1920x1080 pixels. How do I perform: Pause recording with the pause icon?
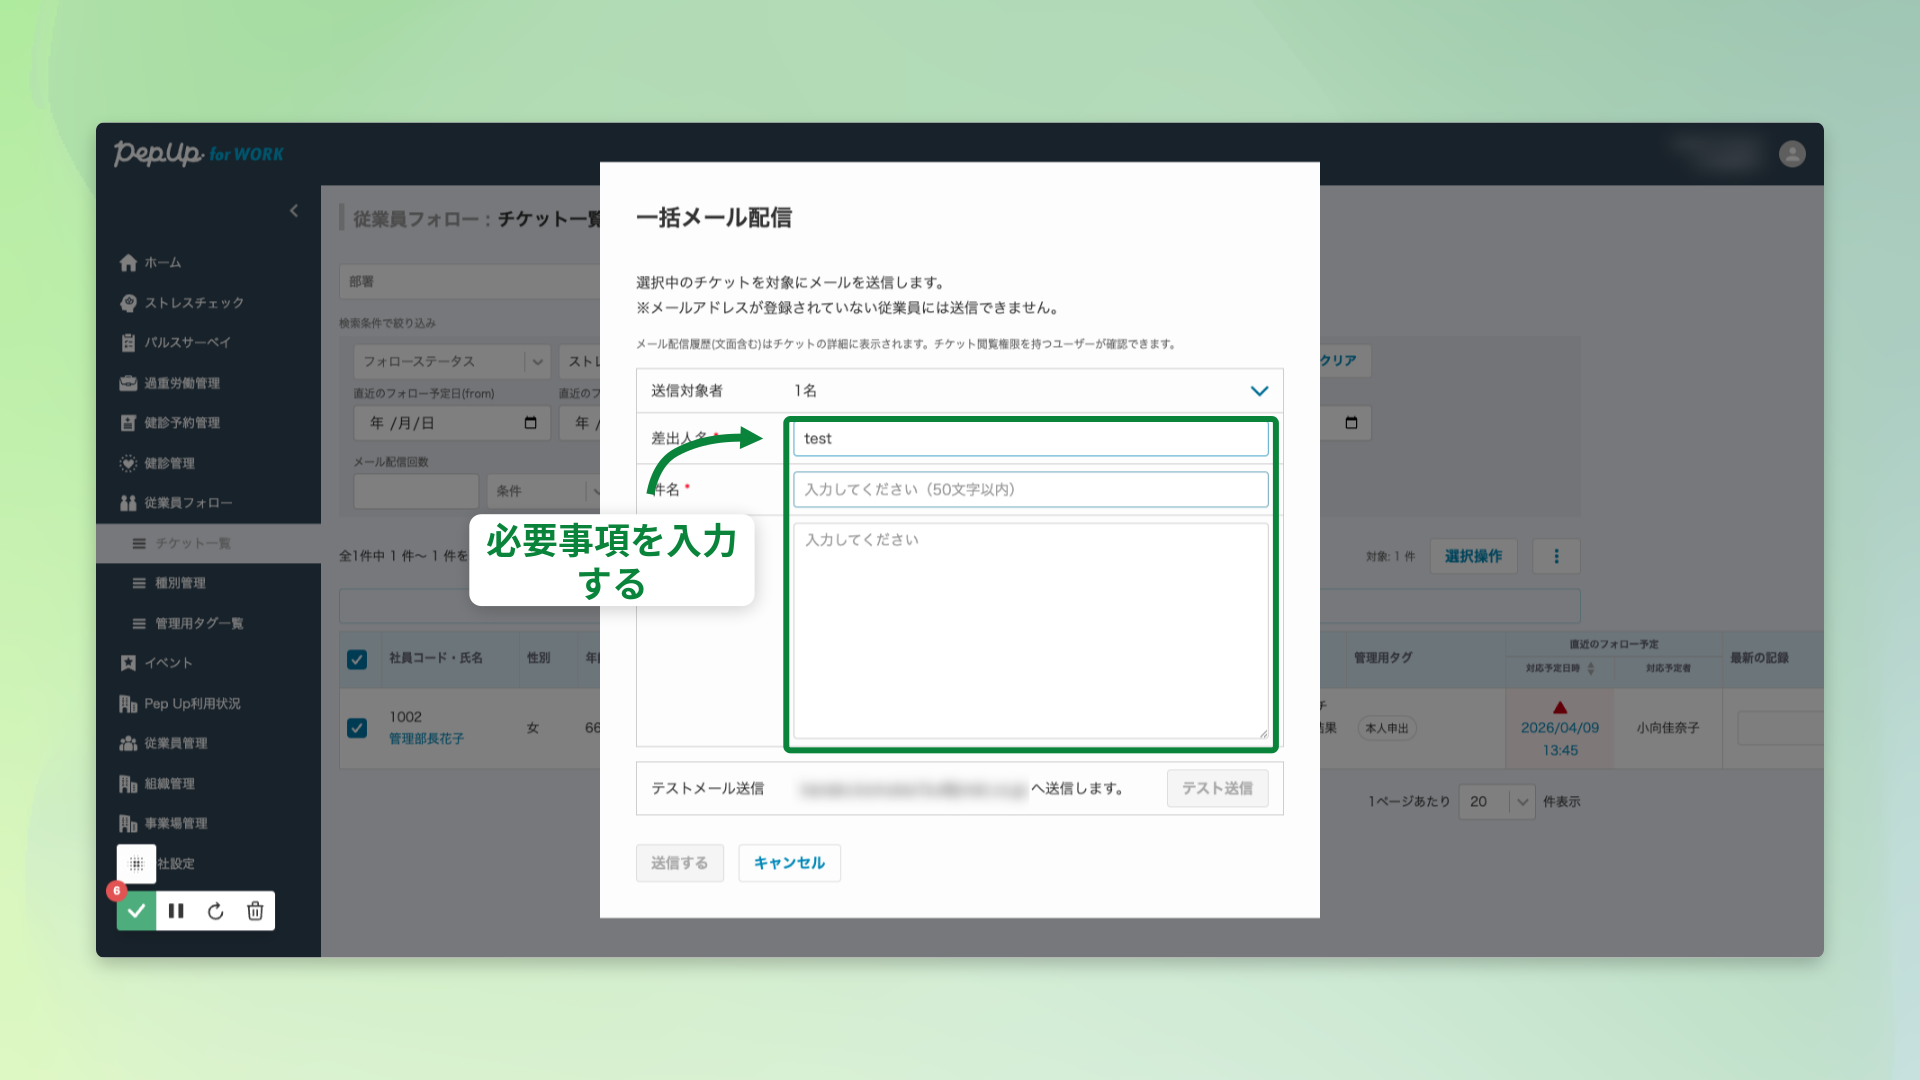pyautogui.click(x=176, y=911)
